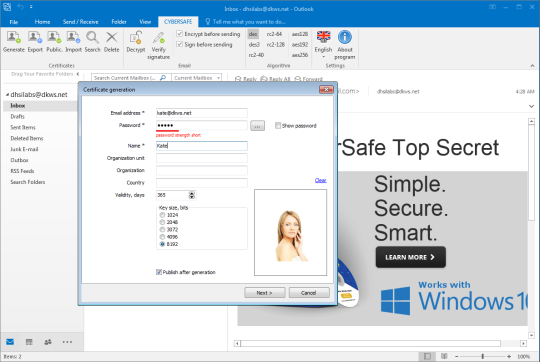Switch to the Folder tab

pos(119,22)
